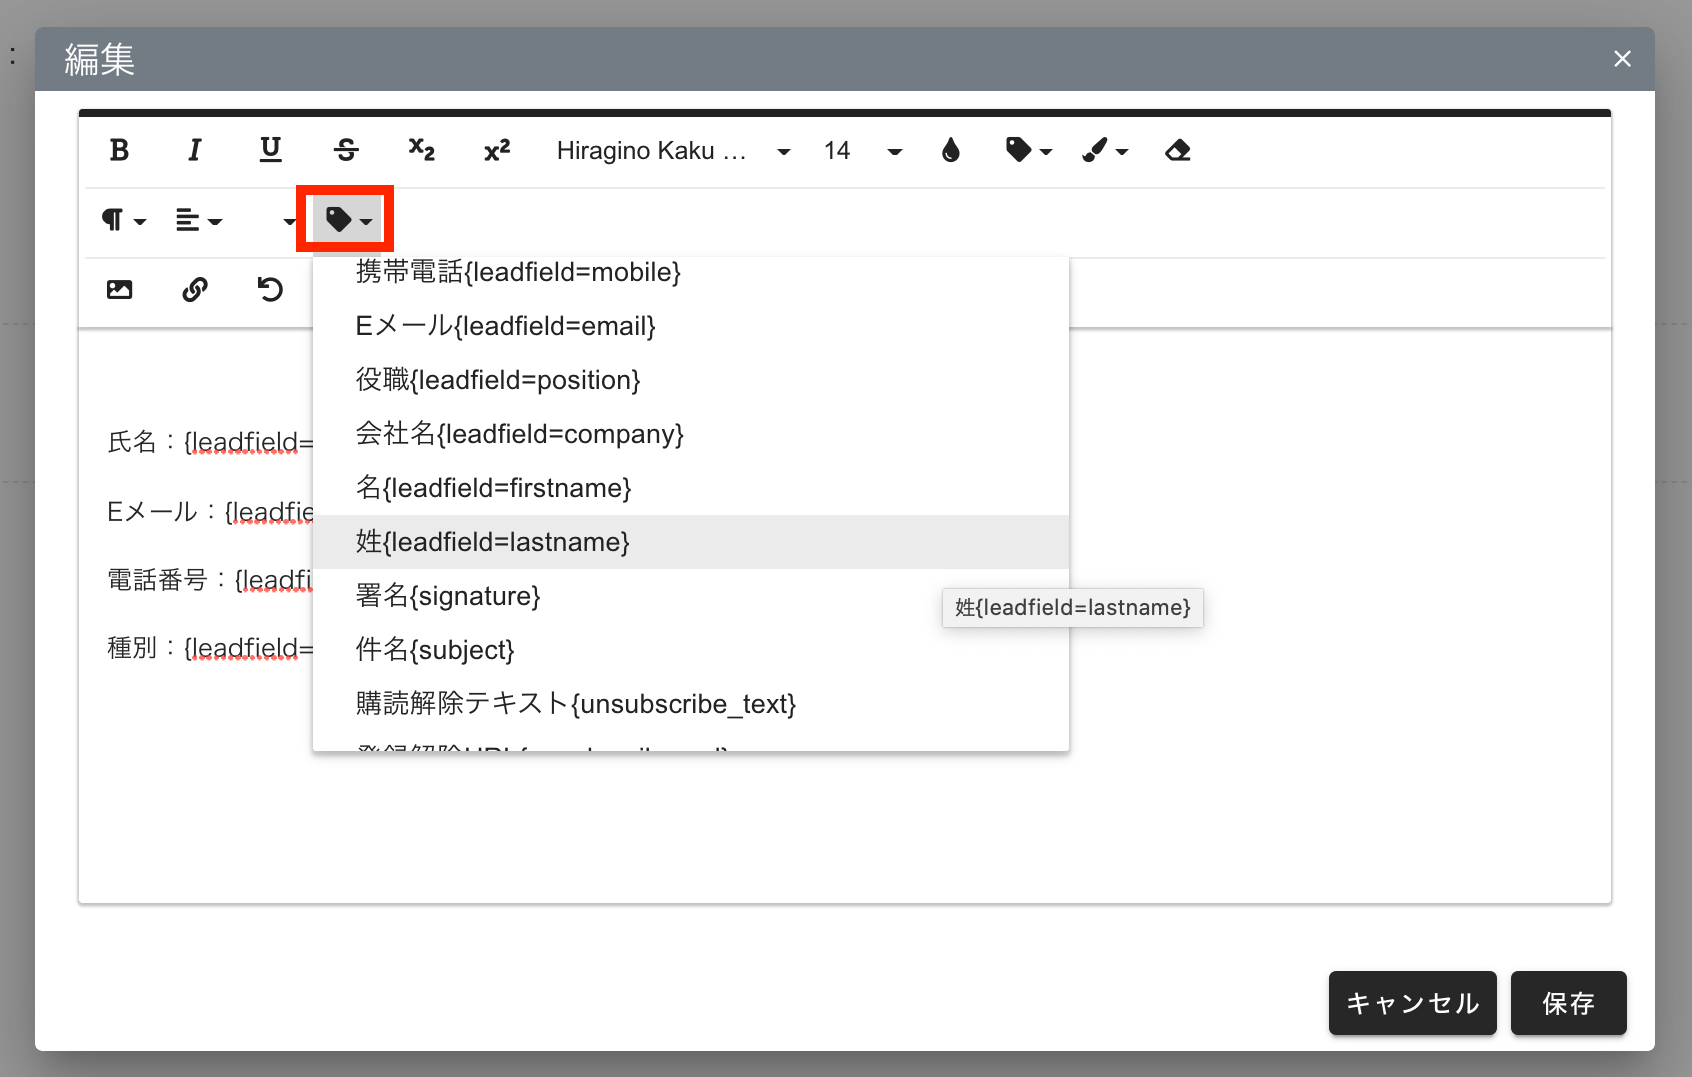Apply superscript formatting
This screenshot has width=1692, height=1077.
pos(497,150)
